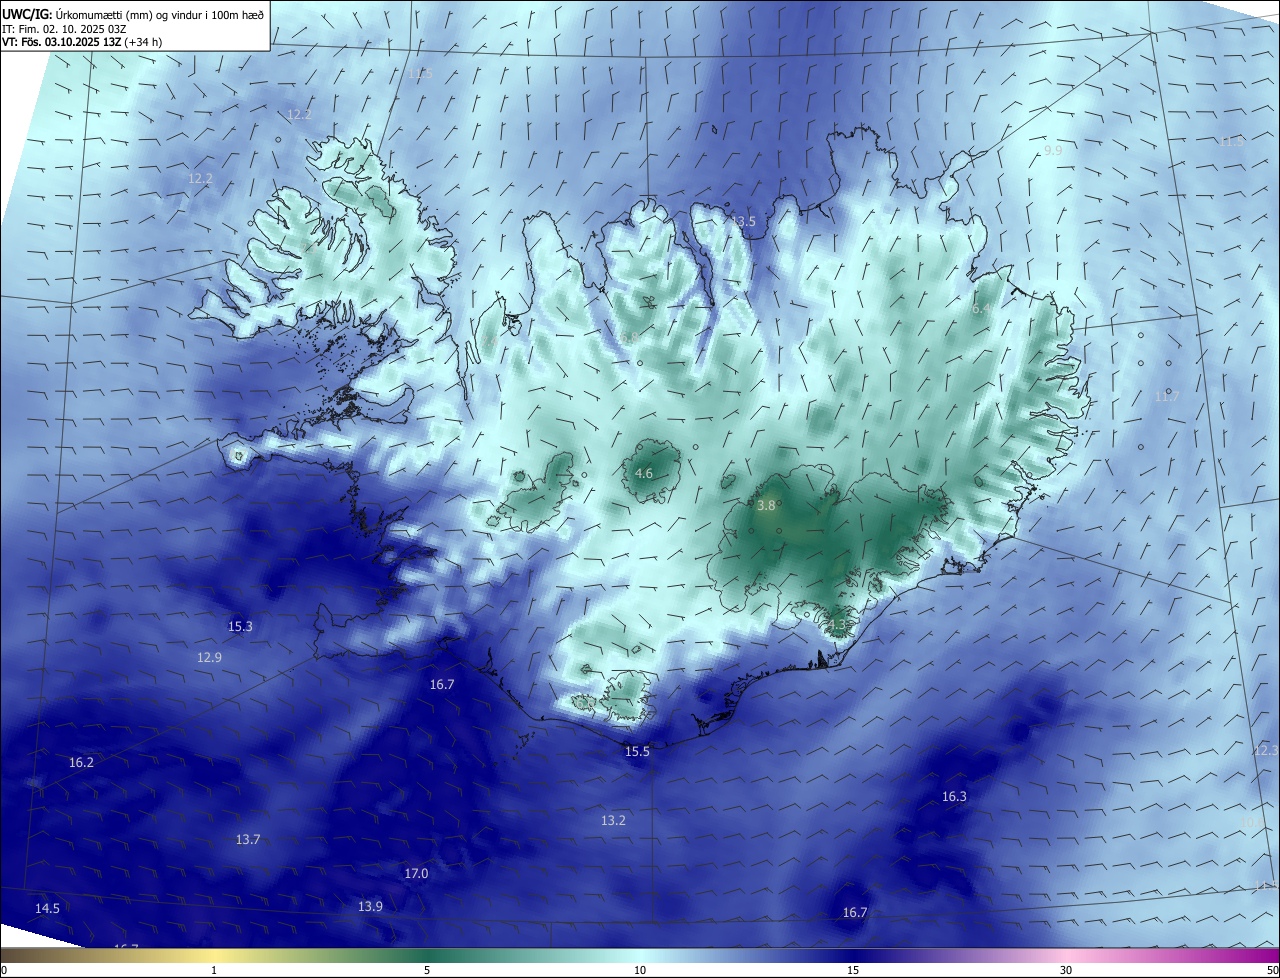Image resolution: width=1280 pixels, height=978 pixels.
Task: Click the 12.9 value southwest of Iceland
Action: coord(209,657)
